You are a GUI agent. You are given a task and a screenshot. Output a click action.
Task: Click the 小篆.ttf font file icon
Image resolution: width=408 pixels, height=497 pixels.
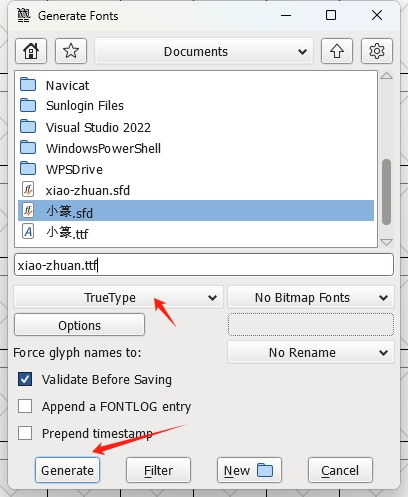click(28, 232)
